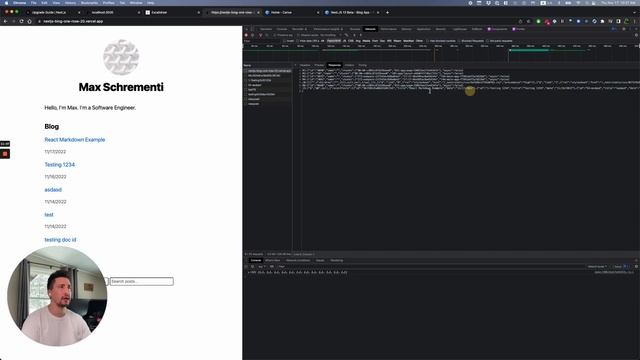This screenshot has height=360, width=640.
Task: Open the What's New drawer tab
Action: pos(273,260)
